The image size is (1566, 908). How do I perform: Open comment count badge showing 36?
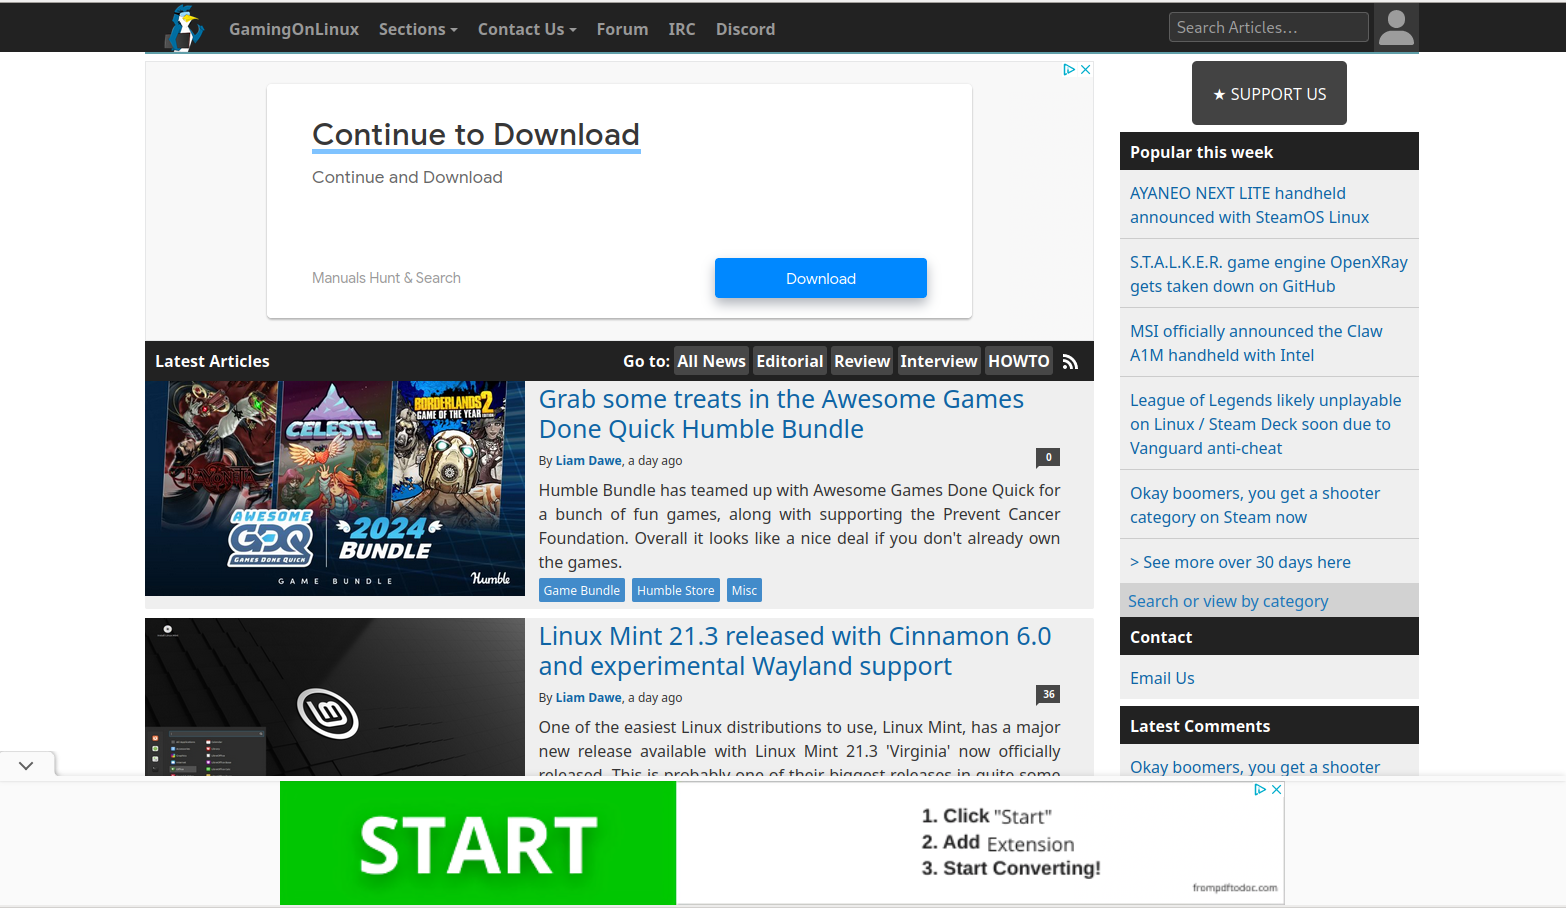(x=1048, y=694)
